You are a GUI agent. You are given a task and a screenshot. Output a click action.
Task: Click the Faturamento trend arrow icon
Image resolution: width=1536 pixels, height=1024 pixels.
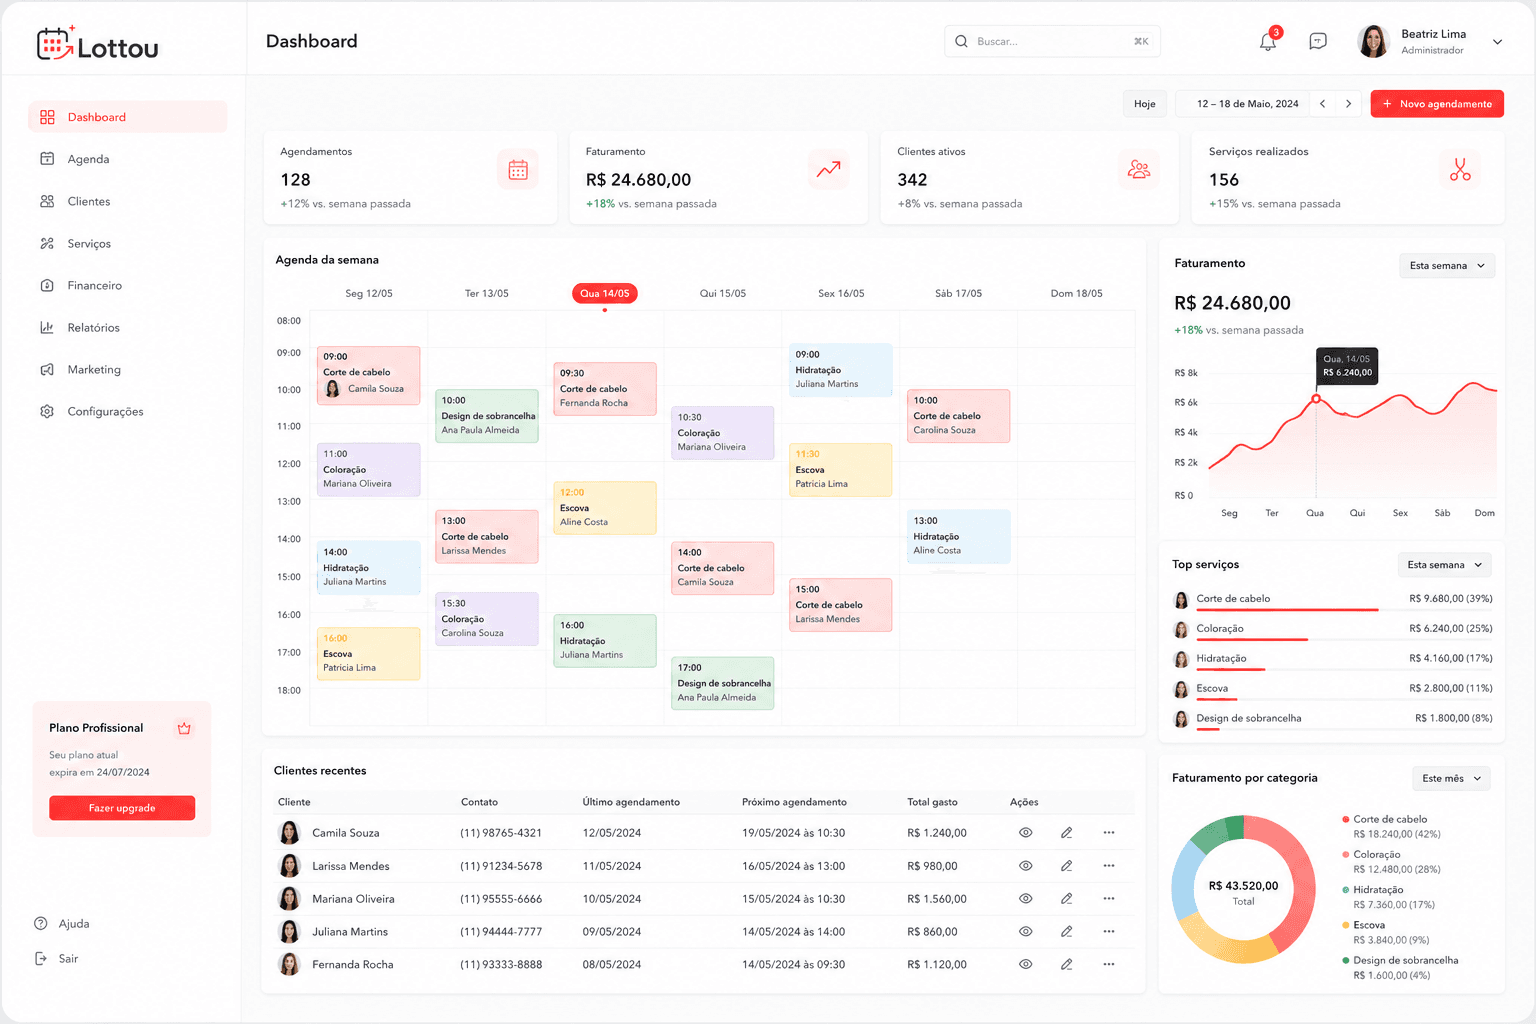(829, 170)
